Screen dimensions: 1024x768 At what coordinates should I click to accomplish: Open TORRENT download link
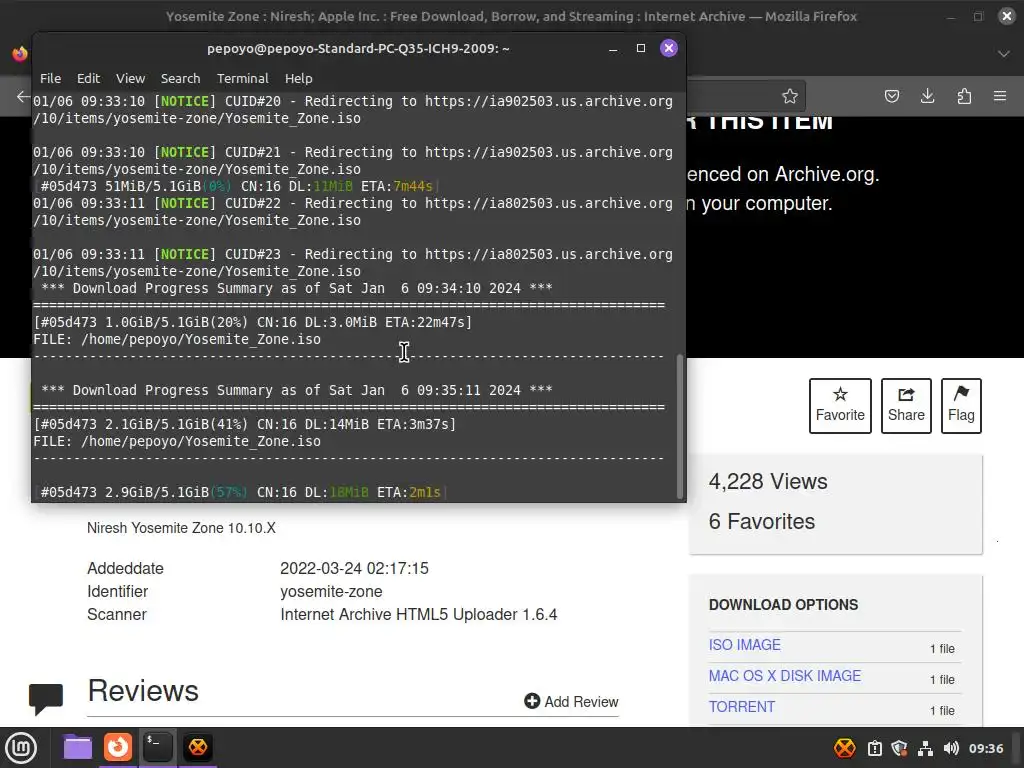pos(742,707)
